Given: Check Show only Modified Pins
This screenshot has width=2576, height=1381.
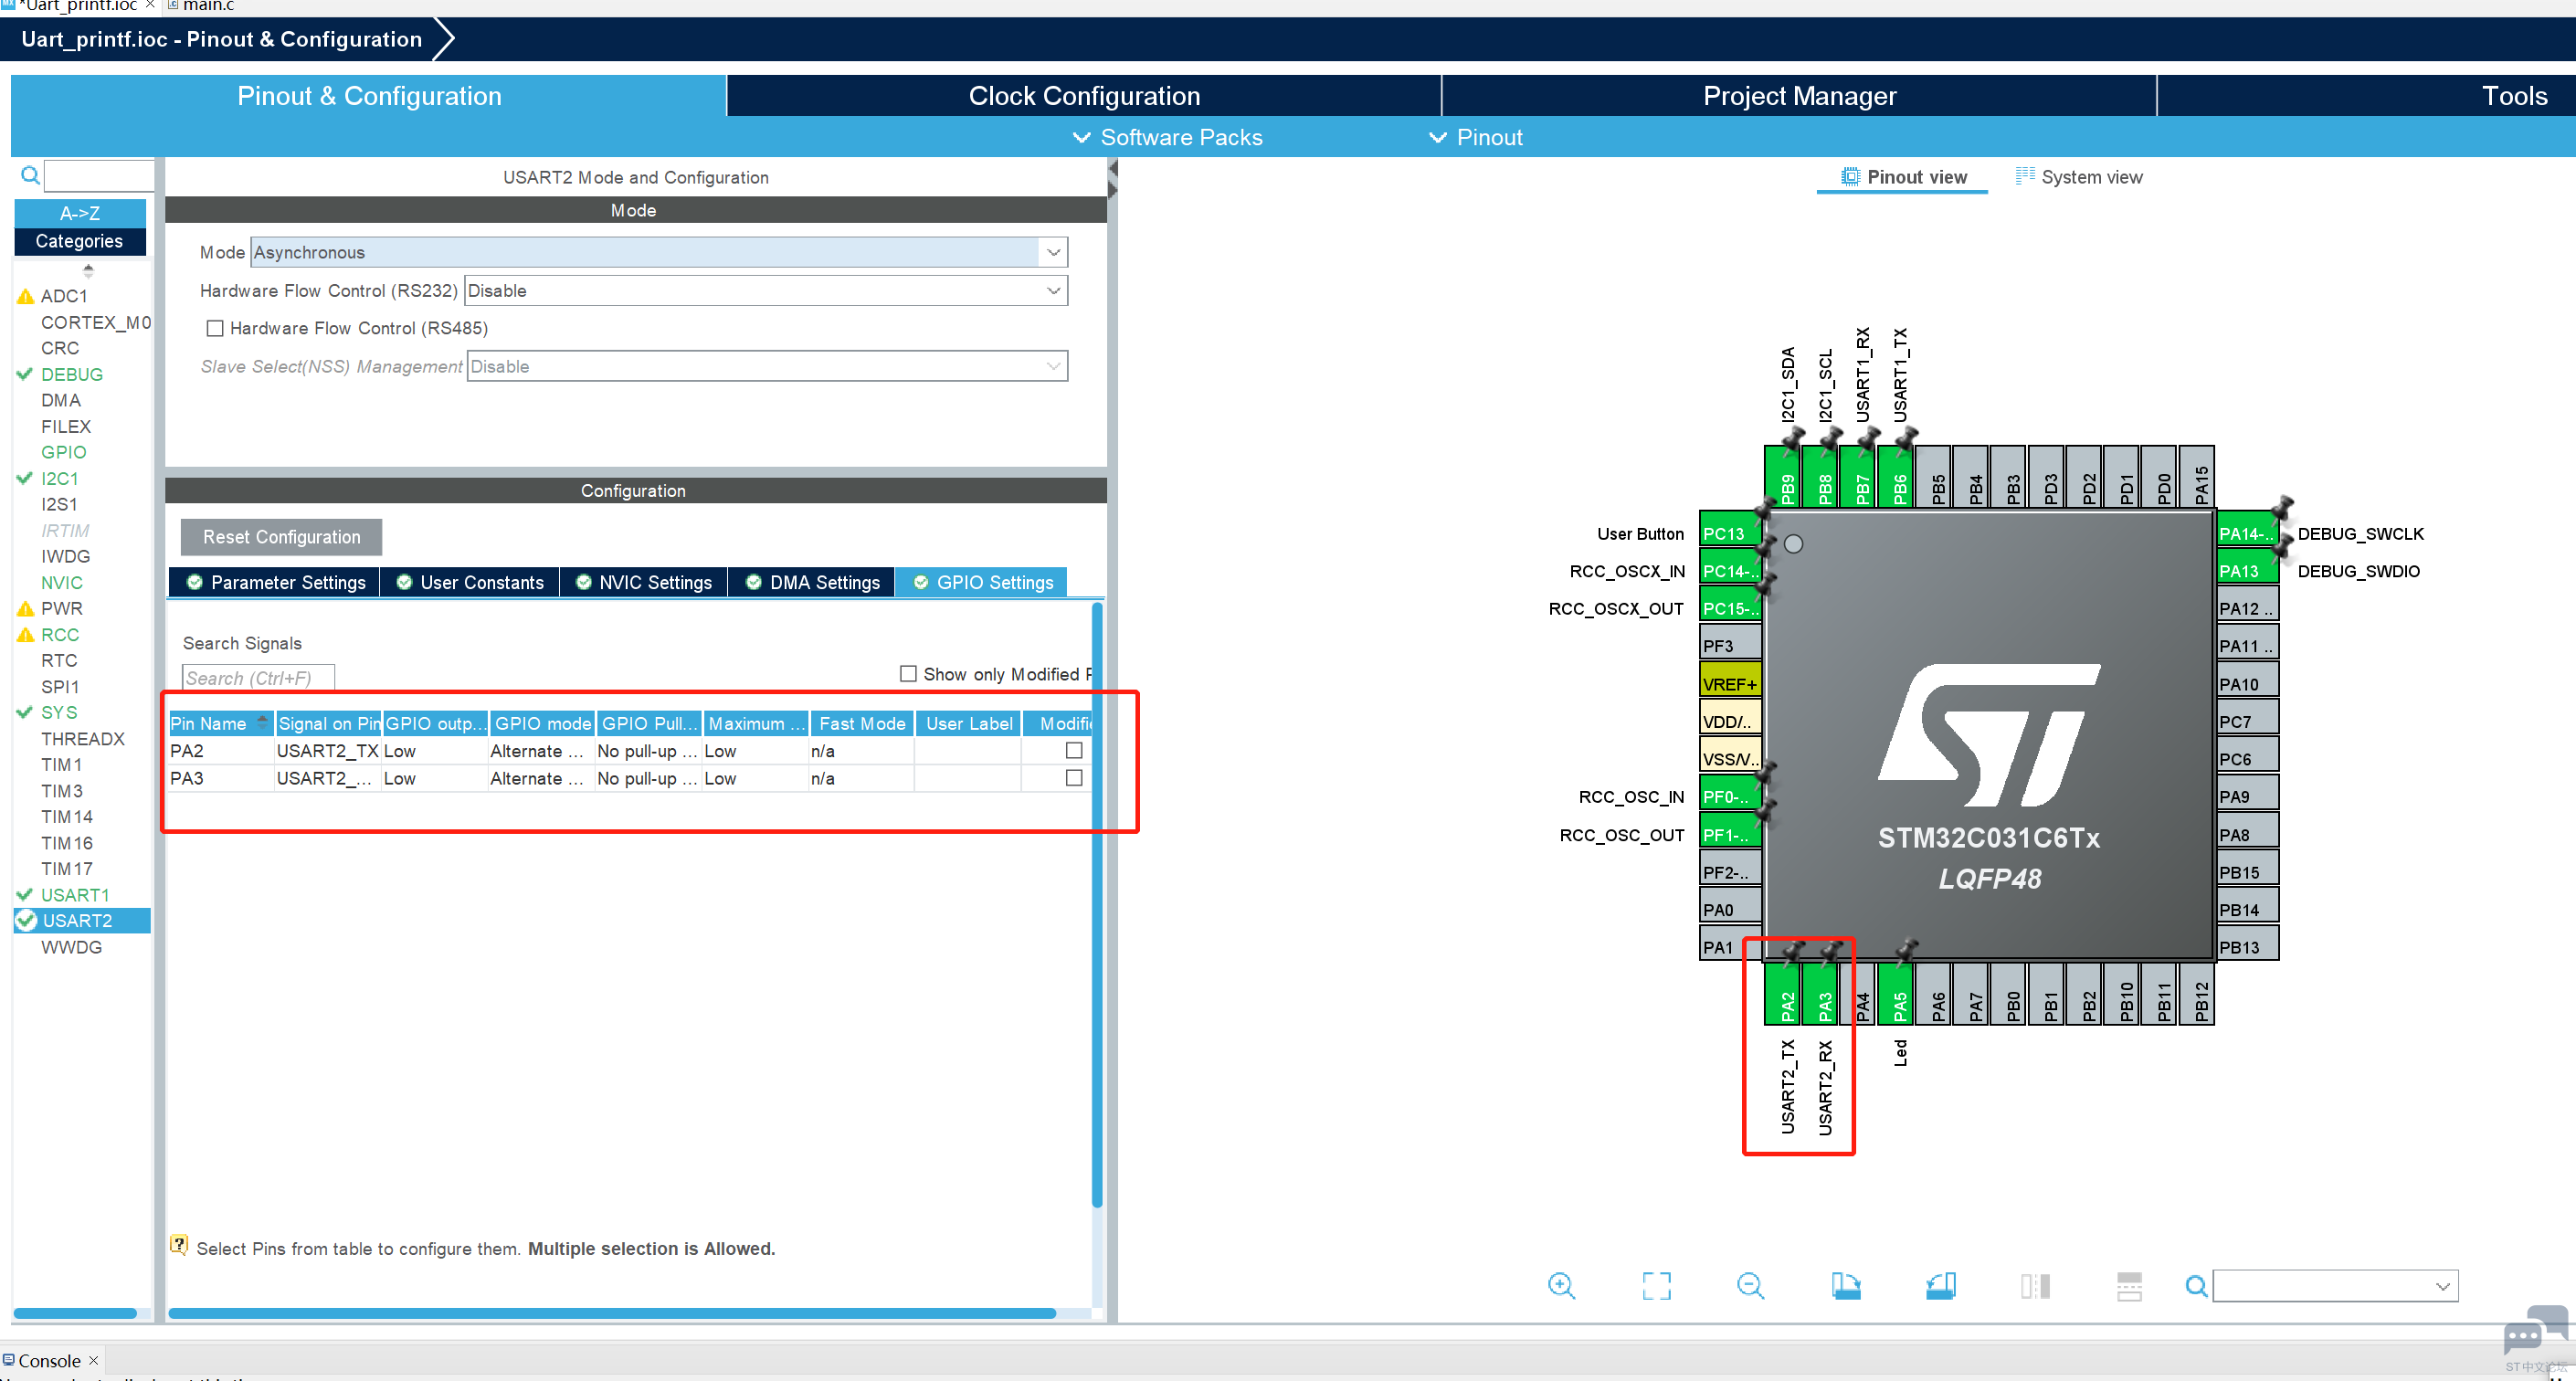Looking at the screenshot, I should click(908, 674).
